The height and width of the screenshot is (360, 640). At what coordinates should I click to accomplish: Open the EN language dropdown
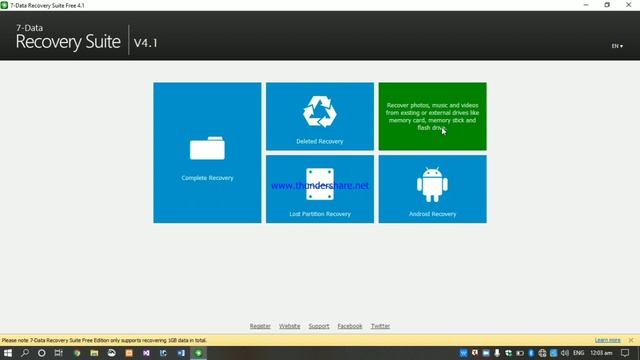click(x=617, y=46)
